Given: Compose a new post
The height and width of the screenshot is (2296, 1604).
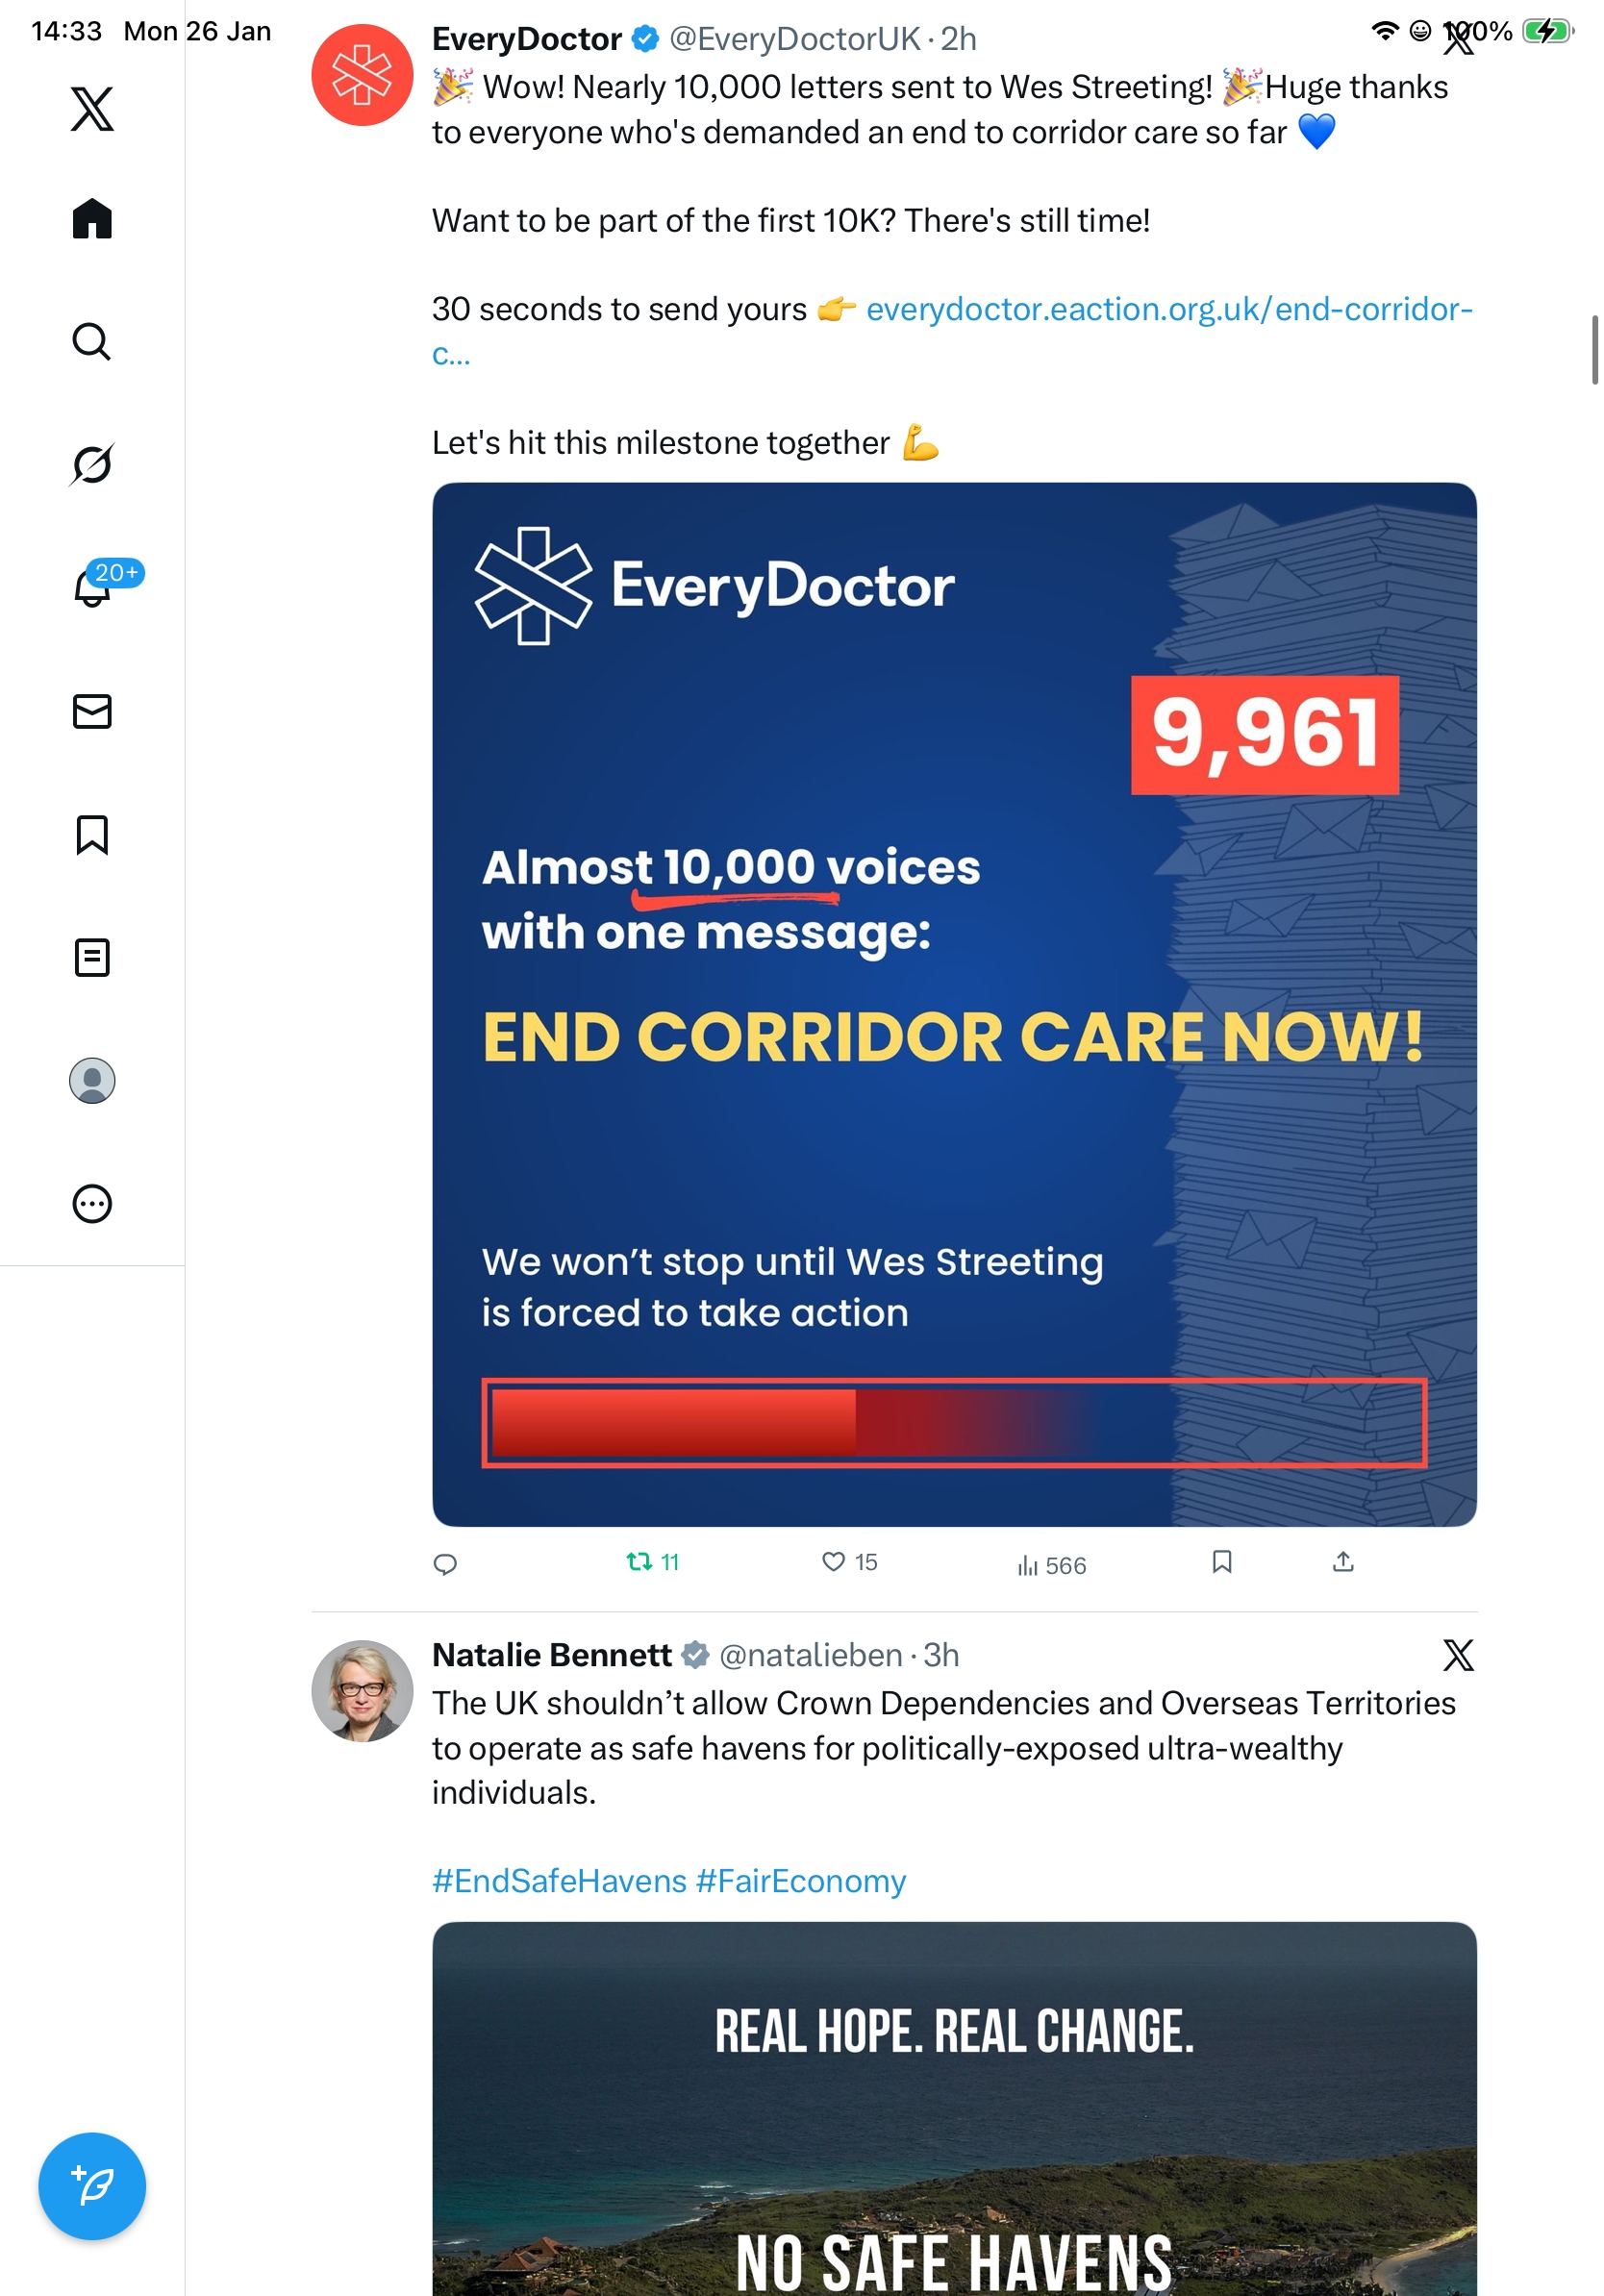Looking at the screenshot, I should (92, 2186).
